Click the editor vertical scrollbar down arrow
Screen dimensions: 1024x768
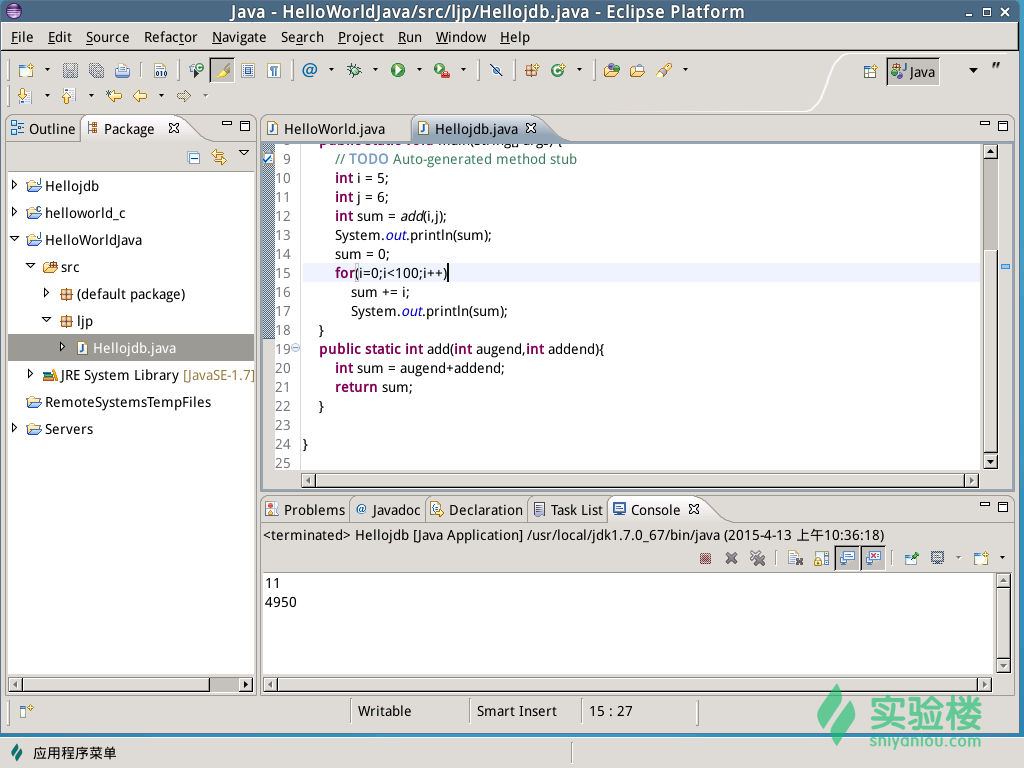click(991, 462)
